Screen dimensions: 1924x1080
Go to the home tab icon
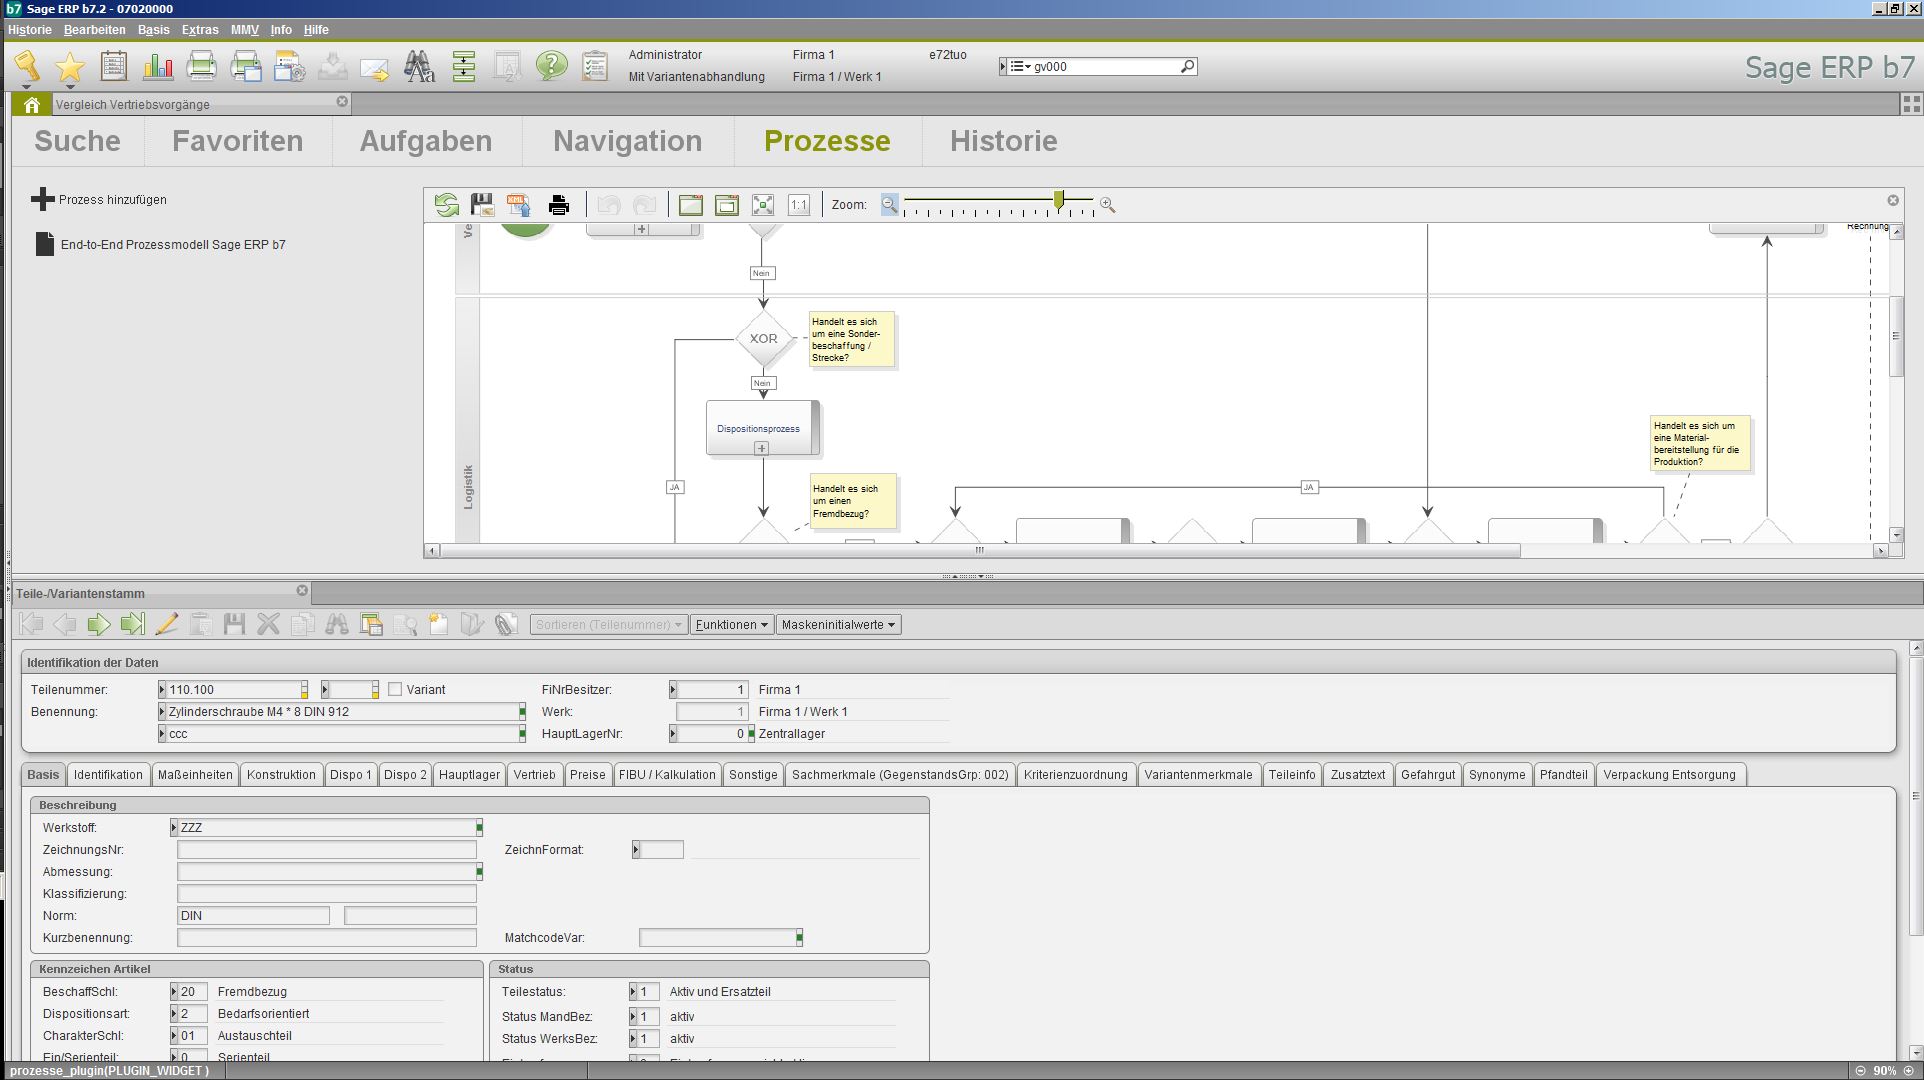click(x=31, y=104)
